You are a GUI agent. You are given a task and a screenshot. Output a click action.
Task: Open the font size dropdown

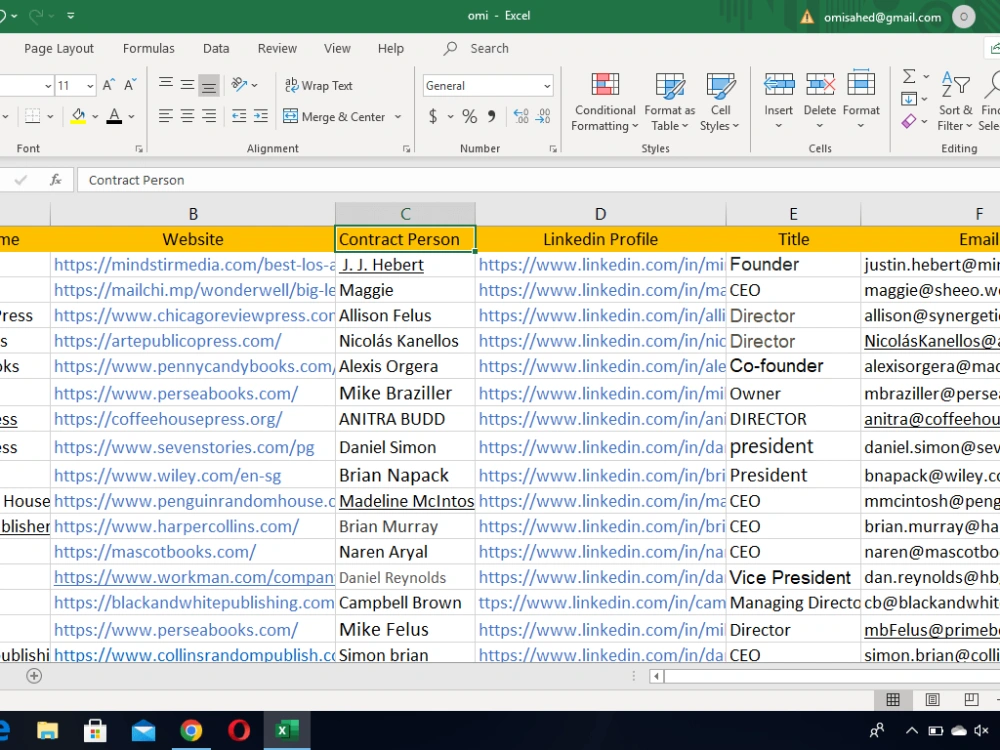90,85
